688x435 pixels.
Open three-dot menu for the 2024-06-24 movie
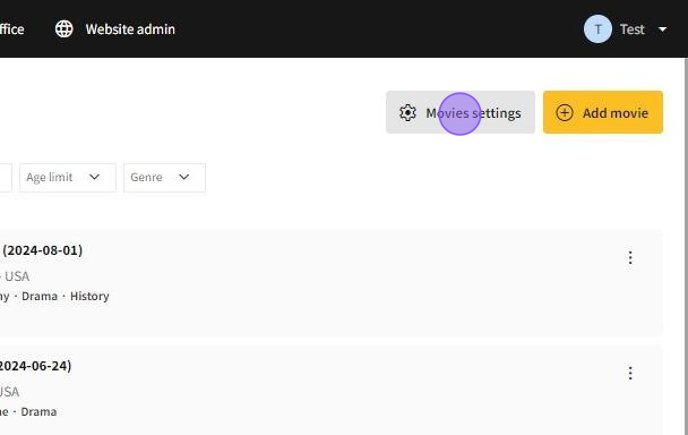(x=630, y=373)
